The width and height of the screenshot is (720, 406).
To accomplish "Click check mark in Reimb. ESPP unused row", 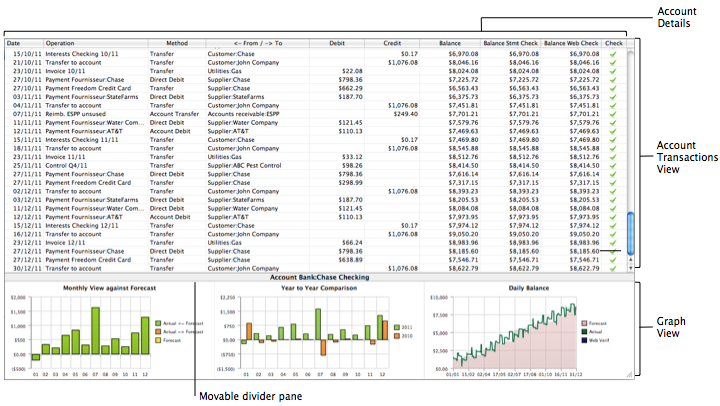I will (613, 114).
